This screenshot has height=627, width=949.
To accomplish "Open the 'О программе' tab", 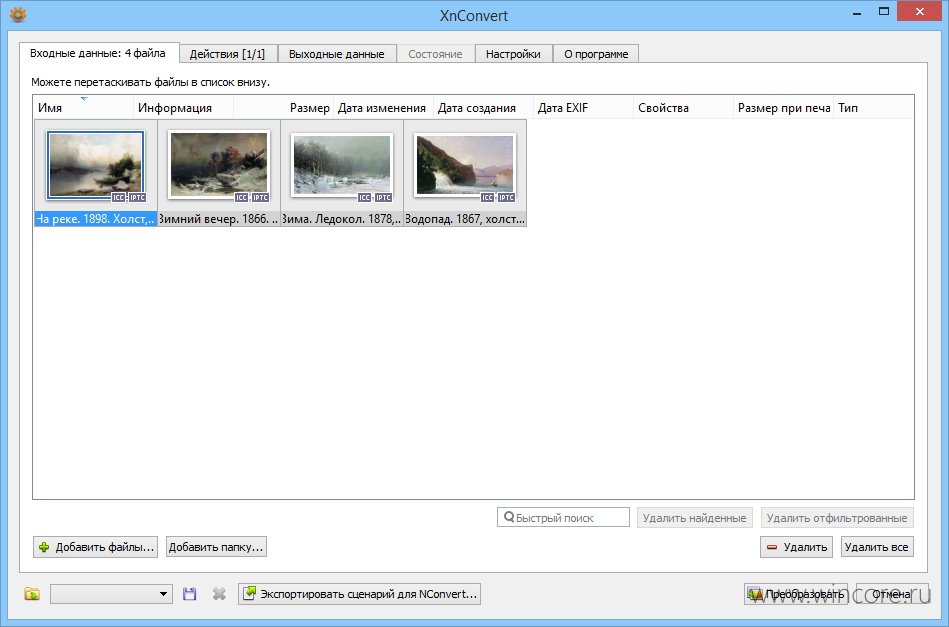I will tap(596, 54).
